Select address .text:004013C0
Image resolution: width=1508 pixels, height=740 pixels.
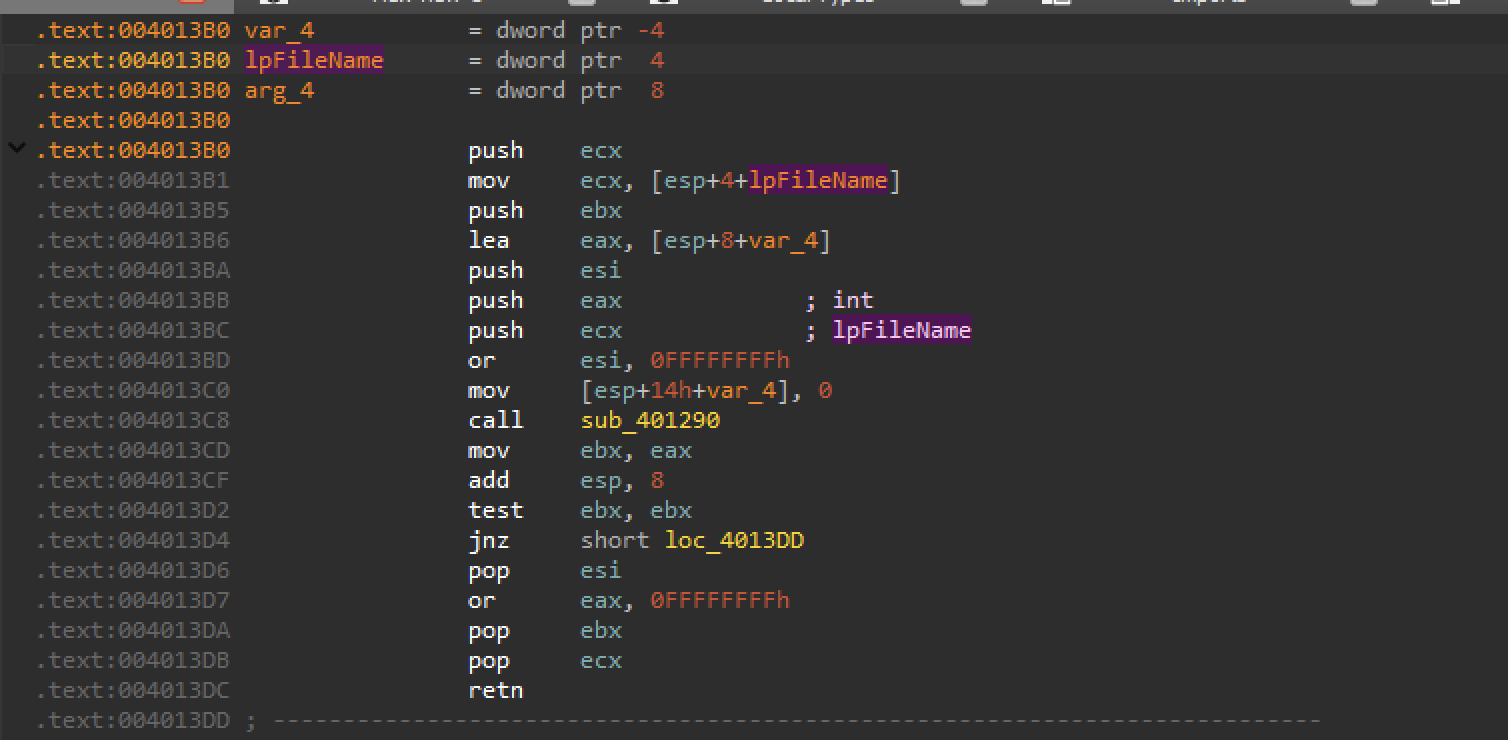click(133, 391)
